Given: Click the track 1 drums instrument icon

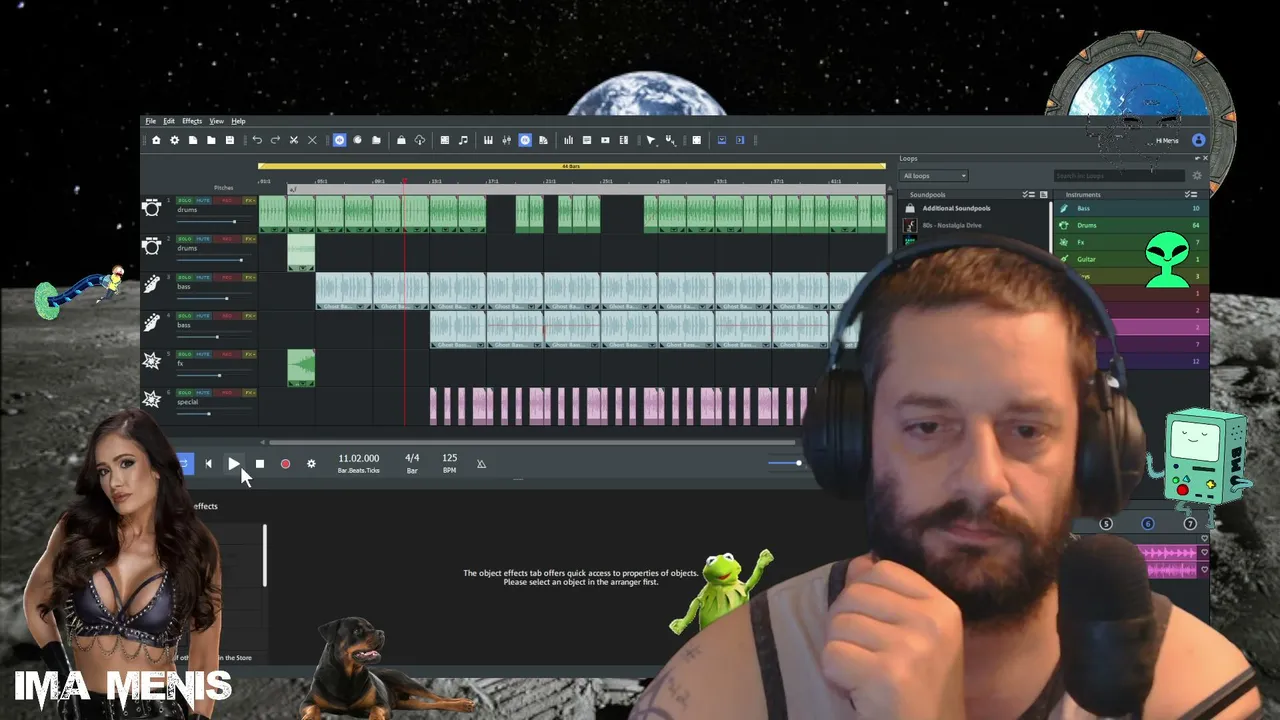Looking at the screenshot, I should tap(151, 208).
